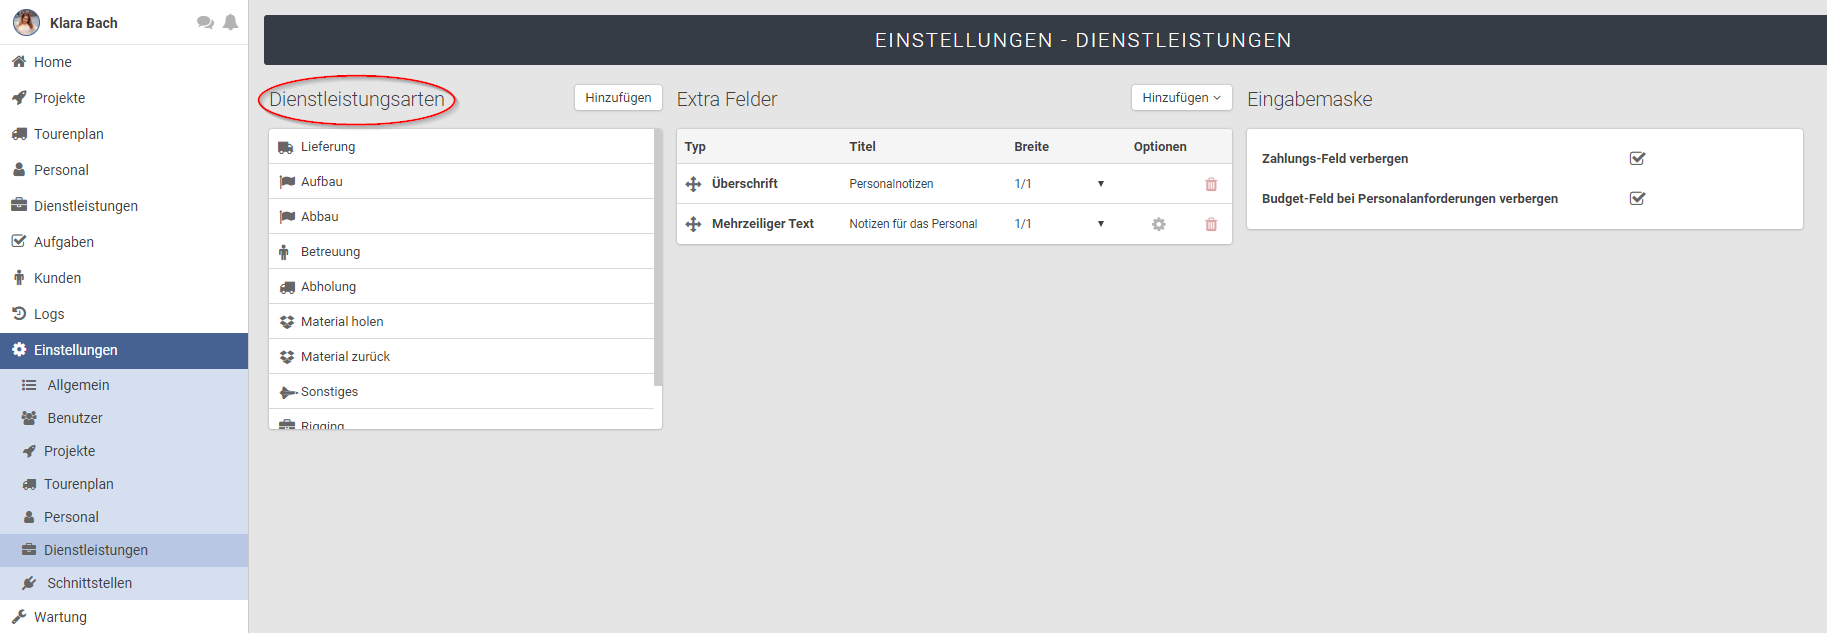Click the Überschrift type cell
The image size is (1827, 633).
pyautogui.click(x=745, y=184)
